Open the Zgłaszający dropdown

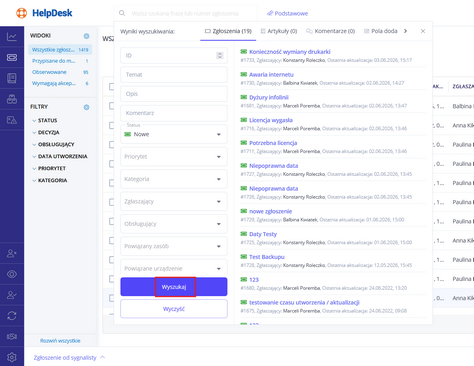tap(174, 201)
